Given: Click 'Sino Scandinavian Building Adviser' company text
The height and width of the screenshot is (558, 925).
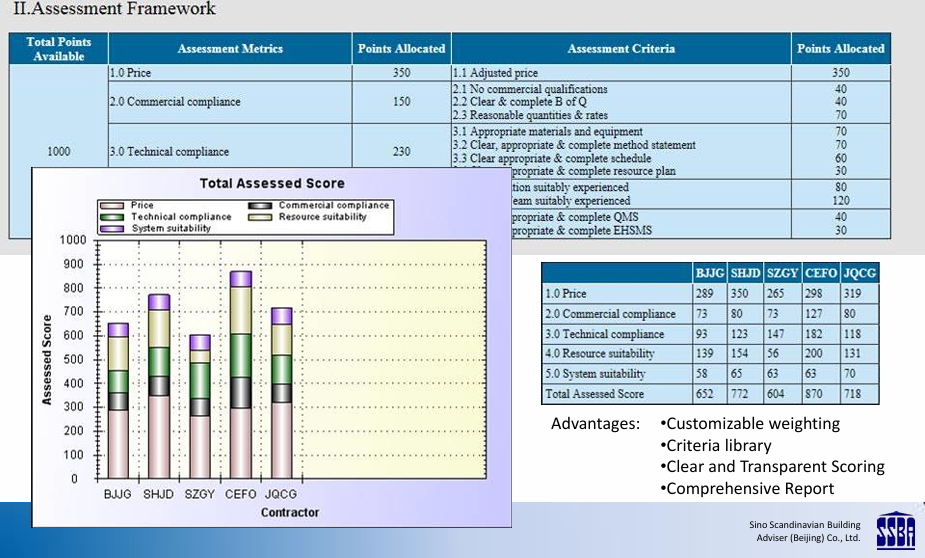Looking at the screenshot, I should (805, 531).
